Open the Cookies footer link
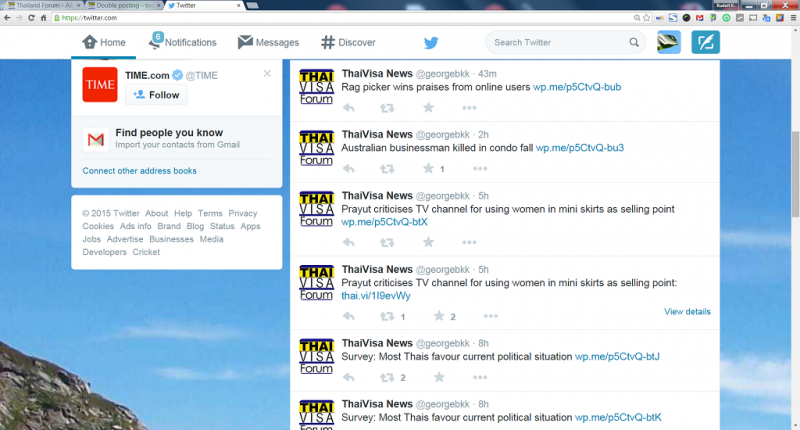800x430 pixels. (98, 226)
